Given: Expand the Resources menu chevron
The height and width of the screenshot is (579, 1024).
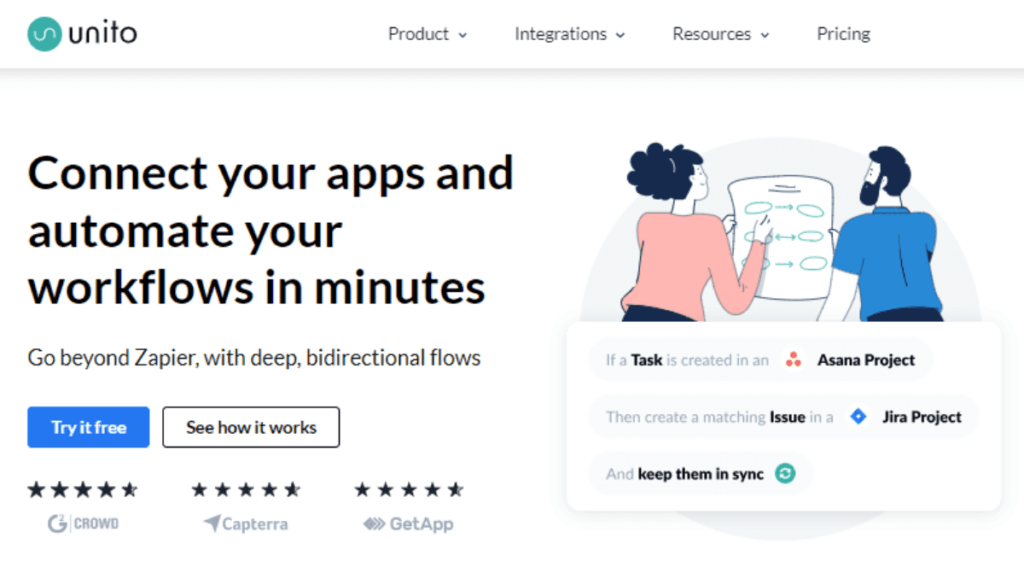Looking at the screenshot, I should (764, 34).
